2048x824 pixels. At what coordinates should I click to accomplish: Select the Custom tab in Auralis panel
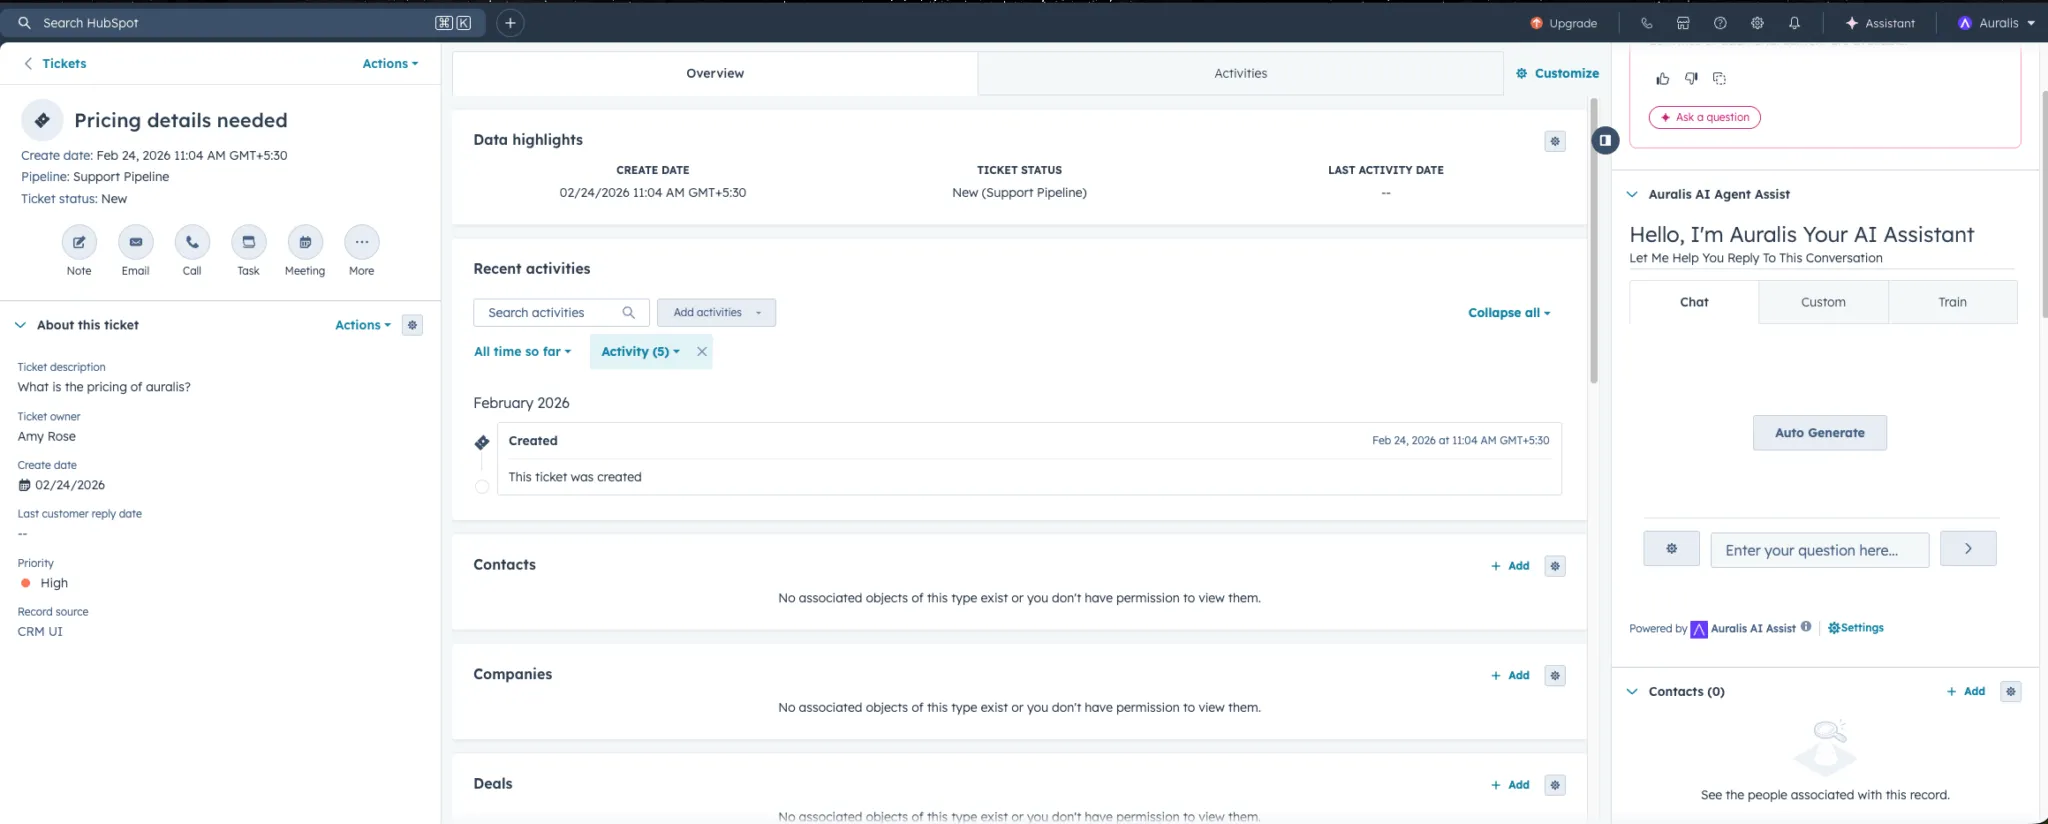[x=1823, y=302]
